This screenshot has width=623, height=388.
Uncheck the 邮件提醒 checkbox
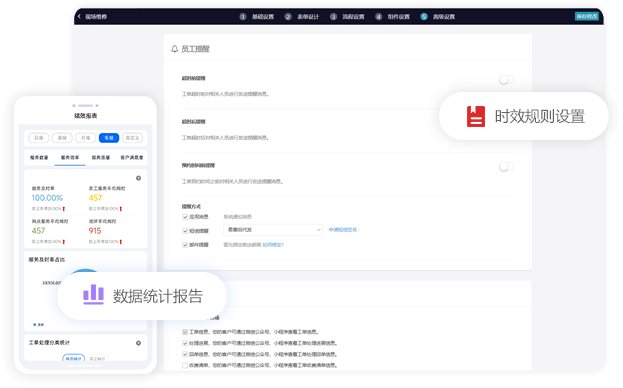(185, 245)
